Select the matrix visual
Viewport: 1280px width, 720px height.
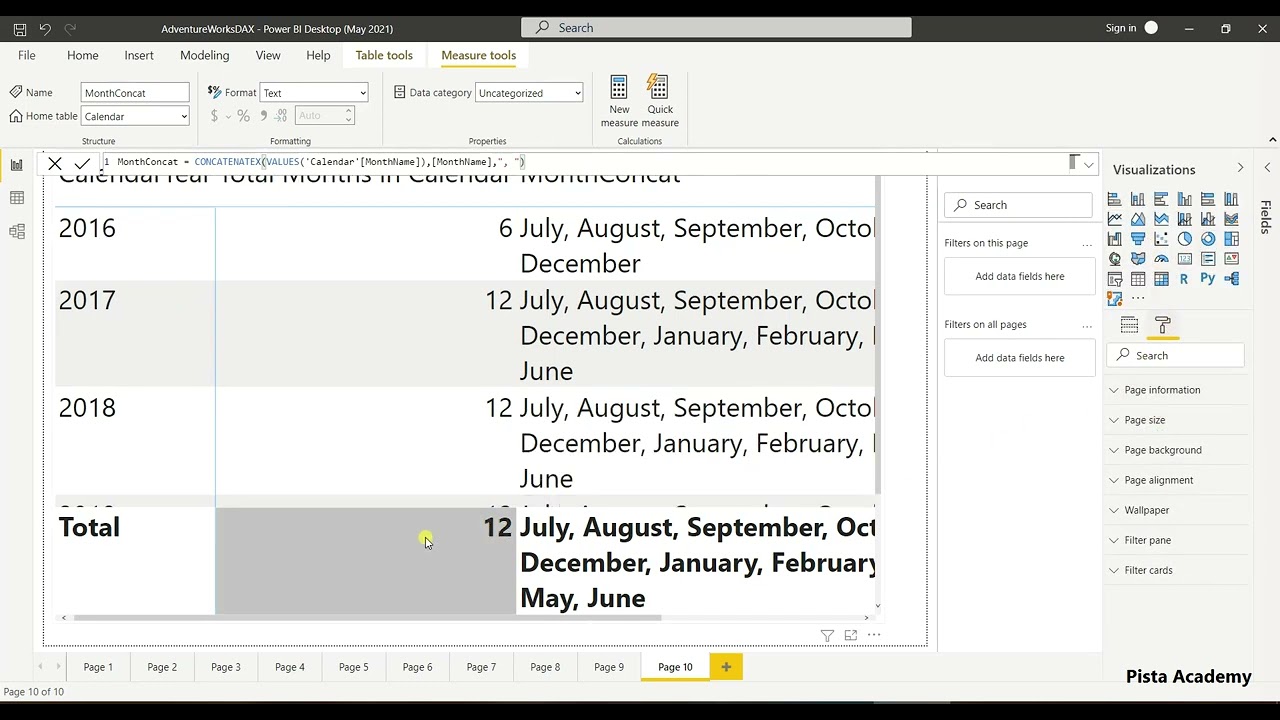1161,279
